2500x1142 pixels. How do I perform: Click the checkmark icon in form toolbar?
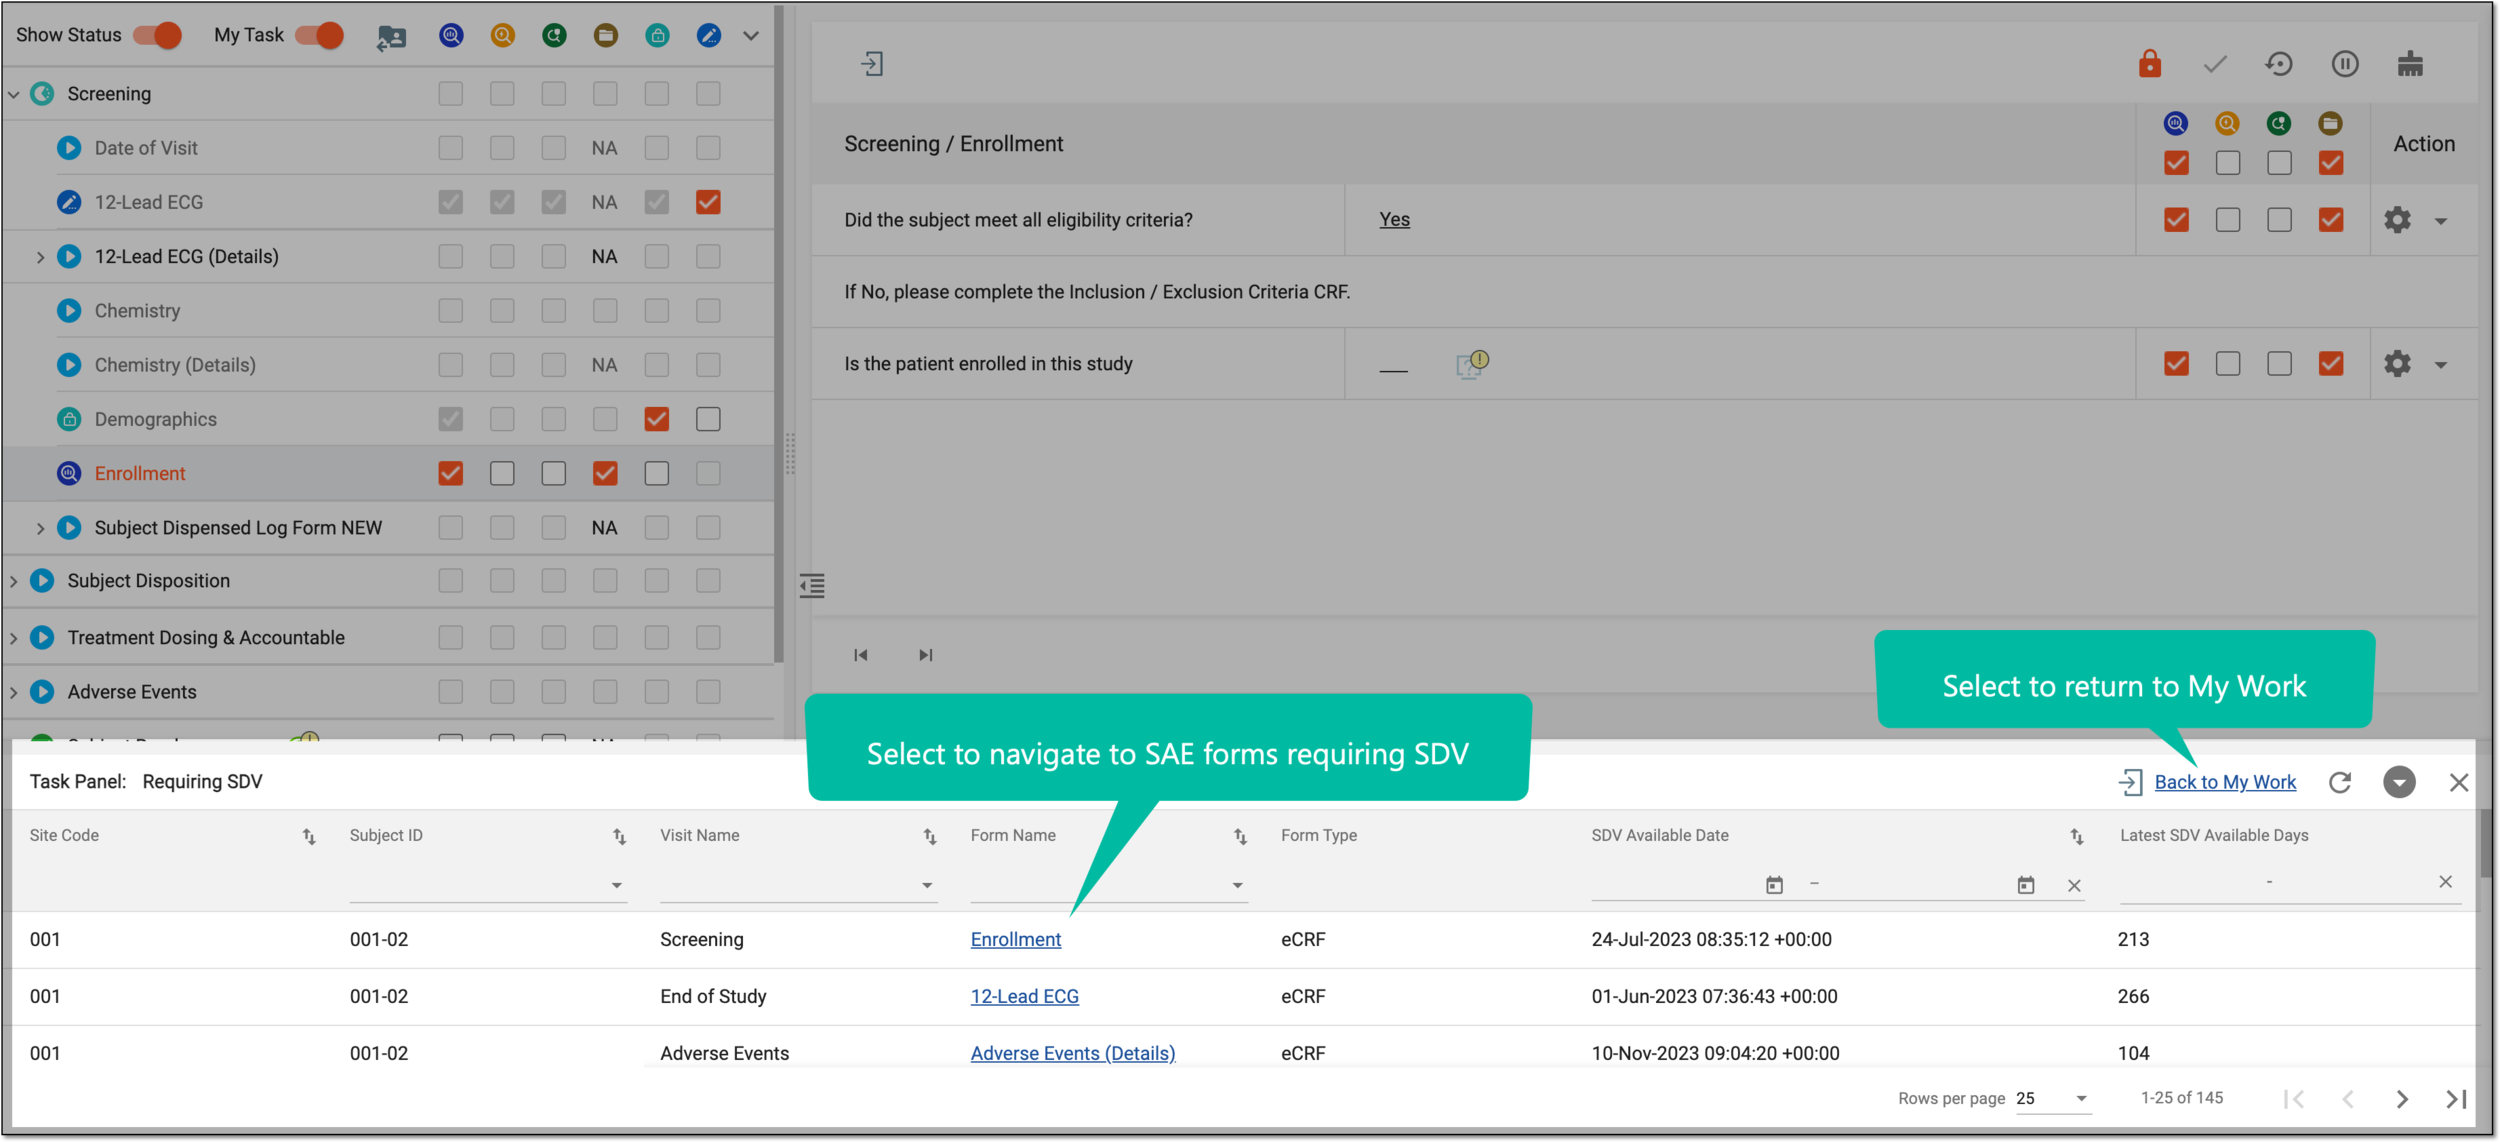[2215, 65]
